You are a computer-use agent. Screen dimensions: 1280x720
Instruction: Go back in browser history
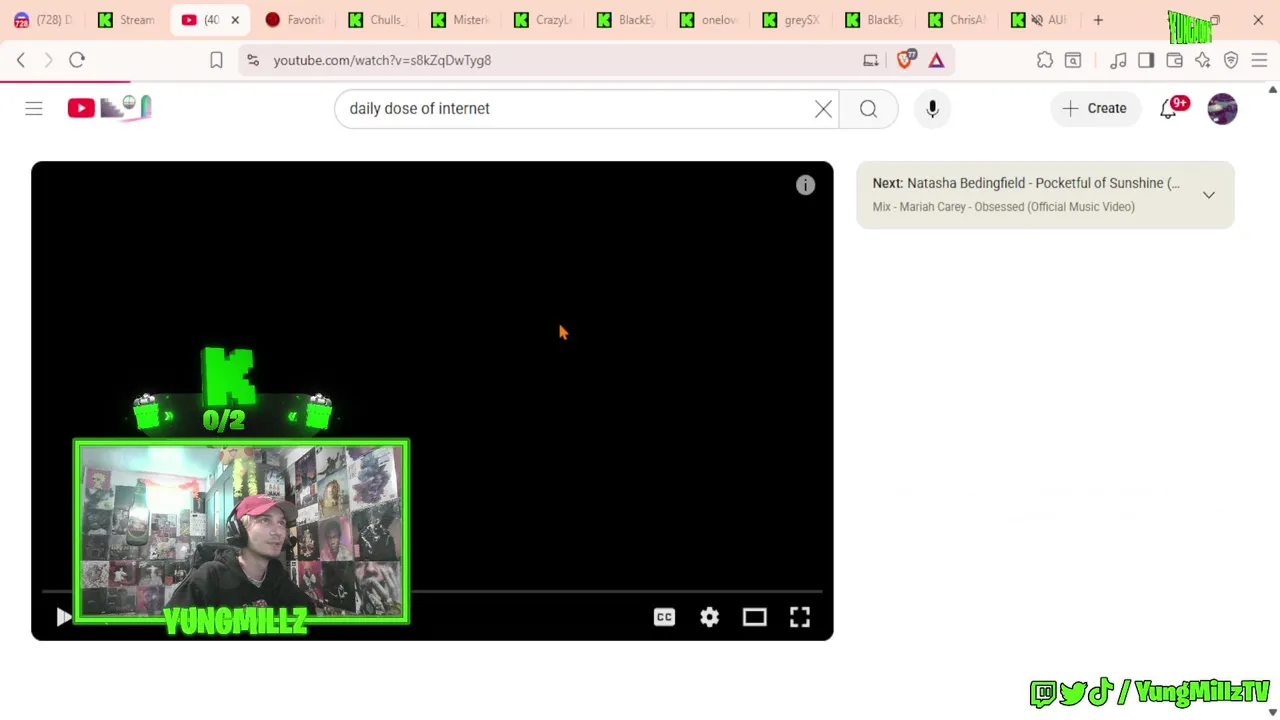[21, 60]
